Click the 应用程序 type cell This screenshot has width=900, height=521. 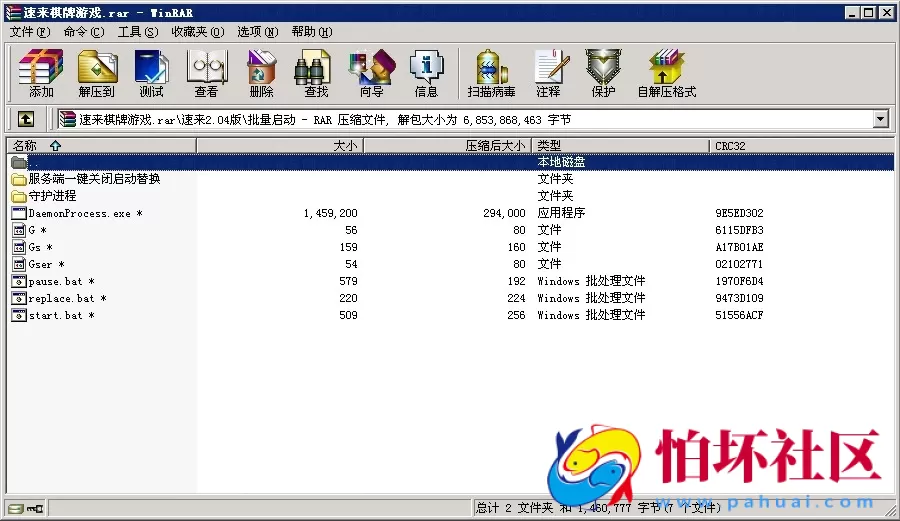(561, 213)
